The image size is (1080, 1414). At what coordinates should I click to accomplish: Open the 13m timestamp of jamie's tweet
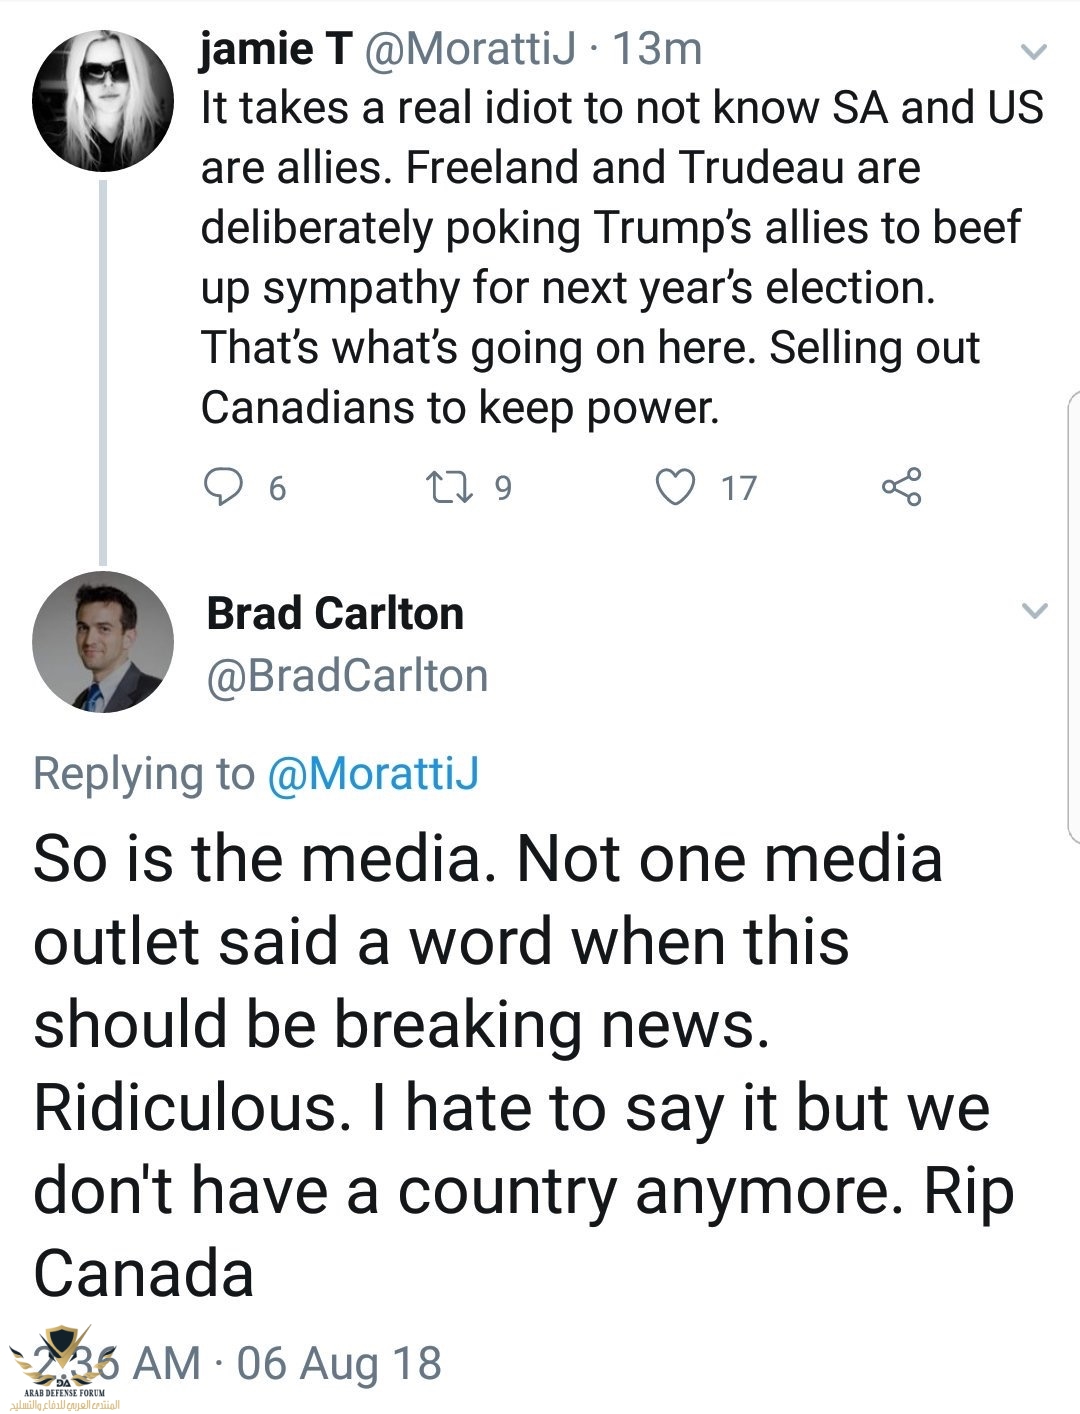click(656, 49)
